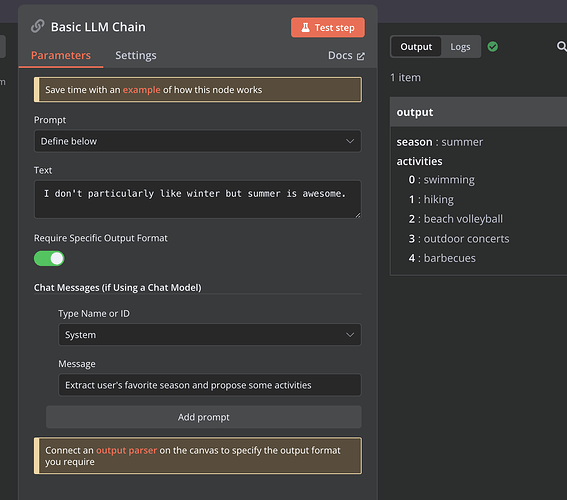Follow the output parser link
Viewport: 567px width, 500px height.
(127, 450)
